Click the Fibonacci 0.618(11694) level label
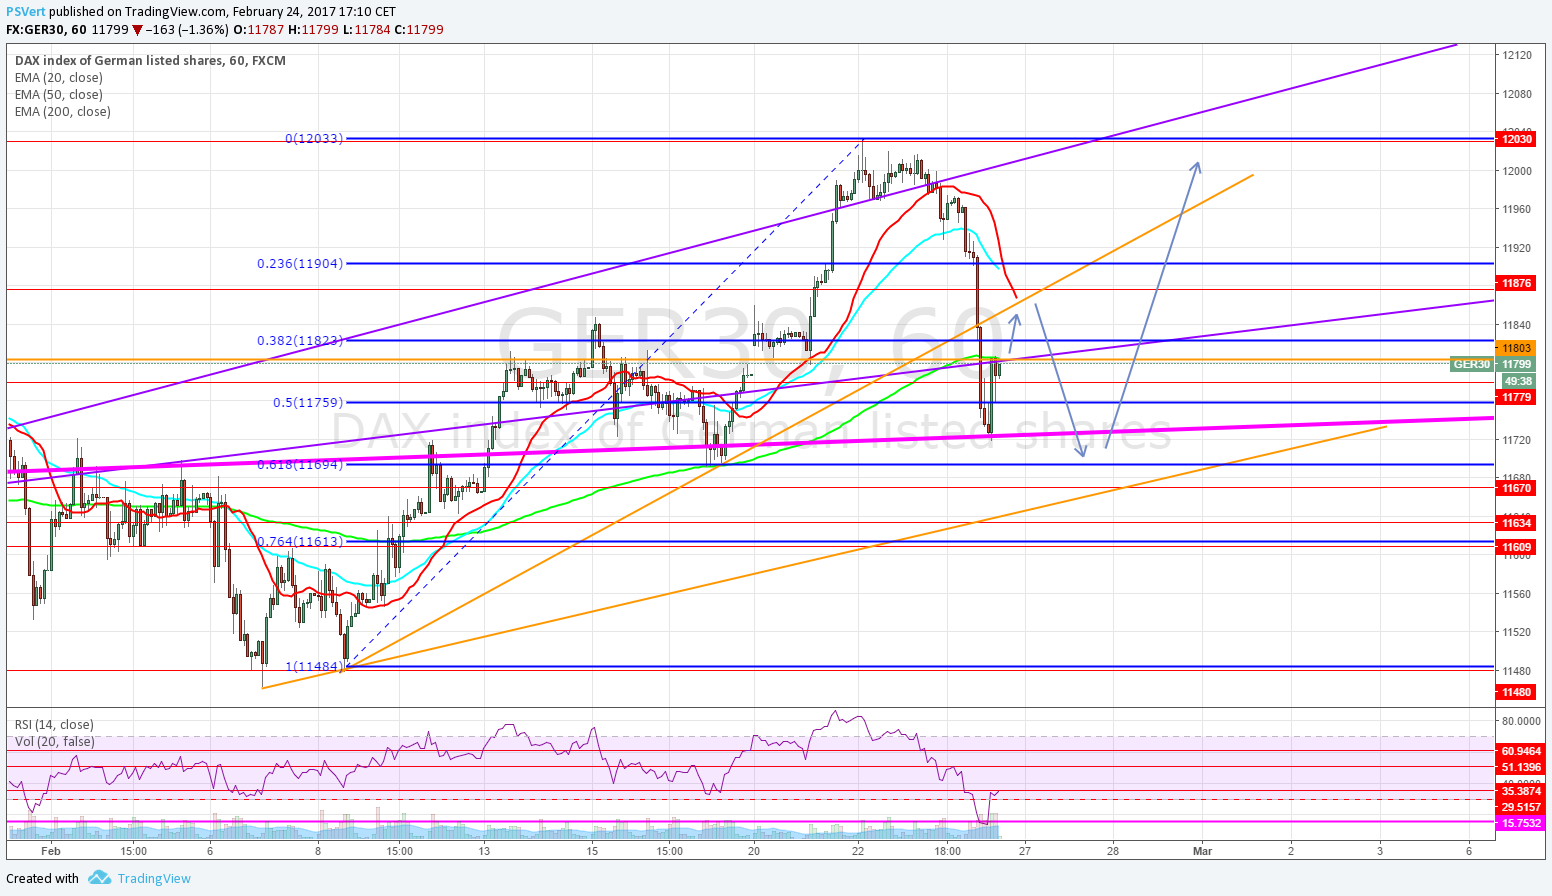1552x896 pixels. 300,465
